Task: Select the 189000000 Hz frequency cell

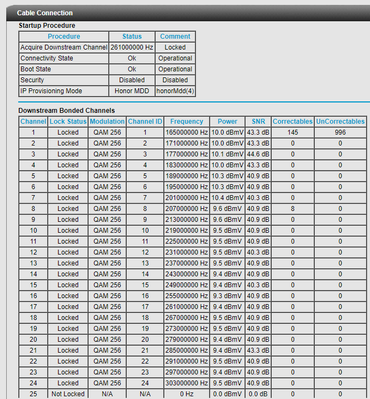Action: (187, 176)
